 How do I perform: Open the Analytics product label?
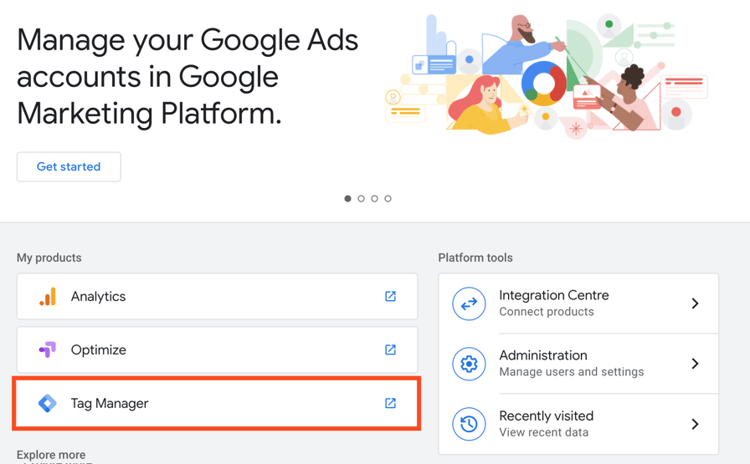tap(98, 297)
